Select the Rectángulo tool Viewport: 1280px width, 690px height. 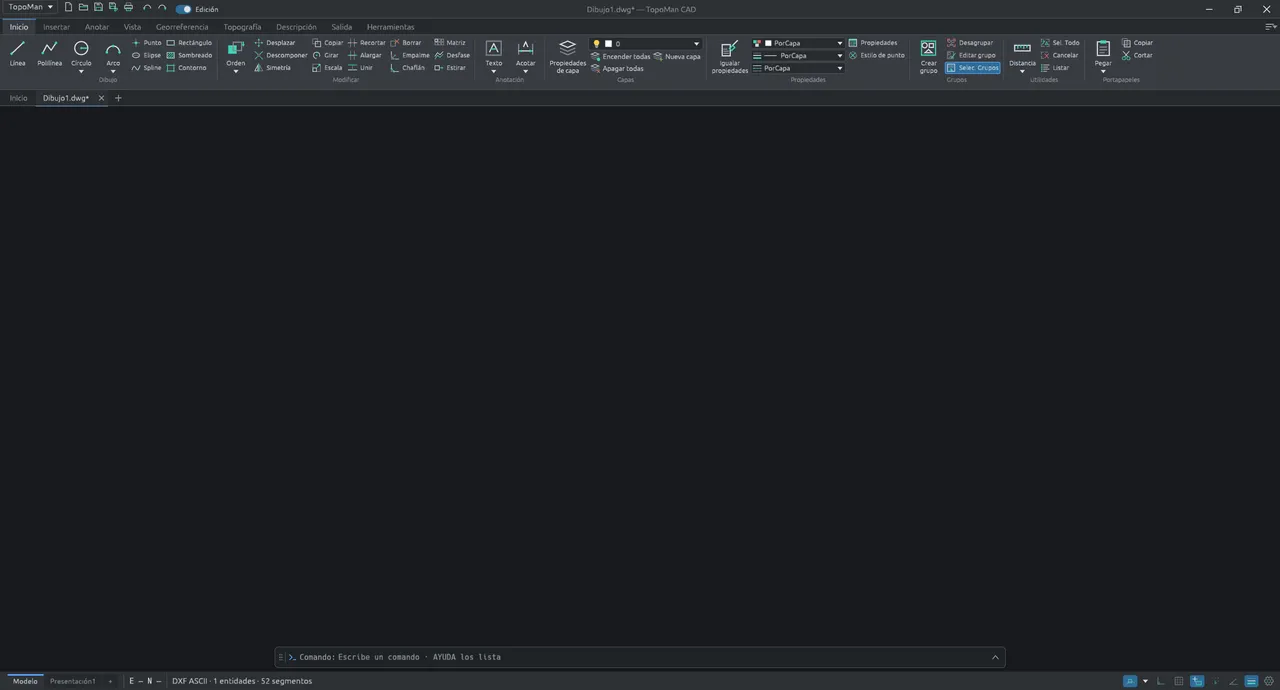[189, 43]
